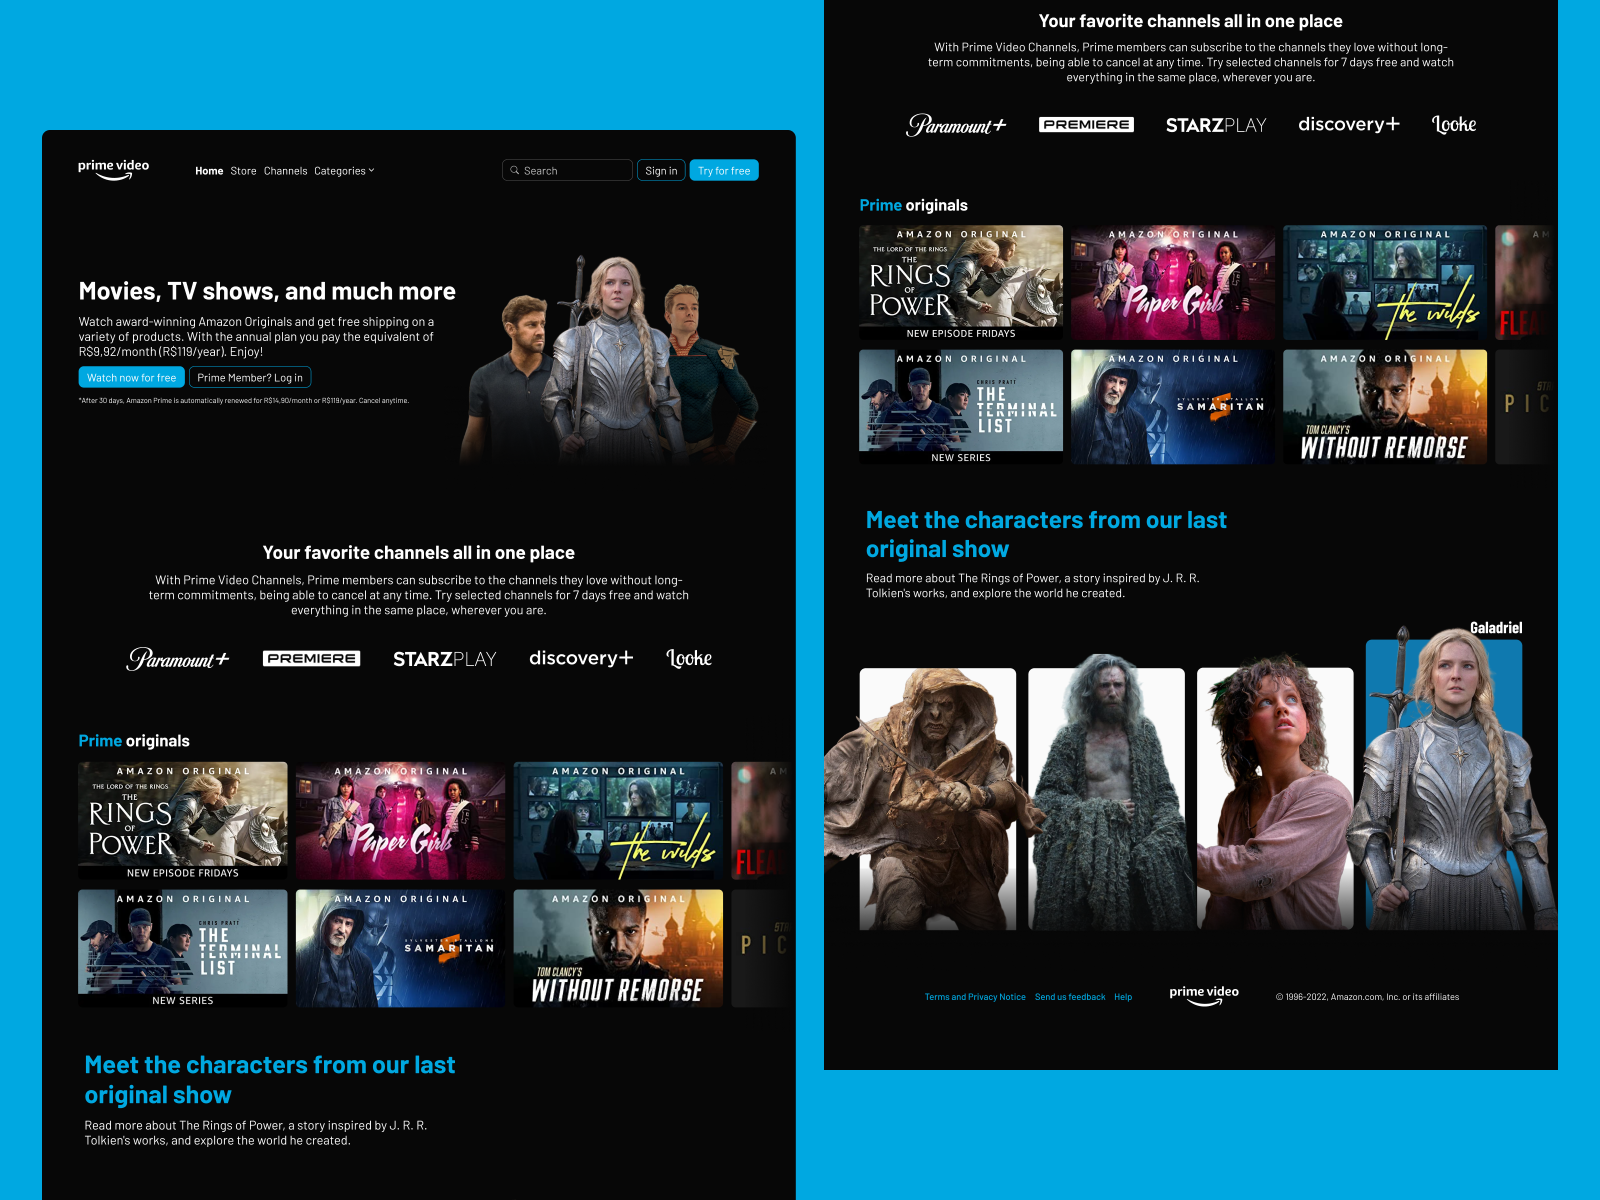Open Rings of Power thumbnail in right page

click(x=961, y=282)
